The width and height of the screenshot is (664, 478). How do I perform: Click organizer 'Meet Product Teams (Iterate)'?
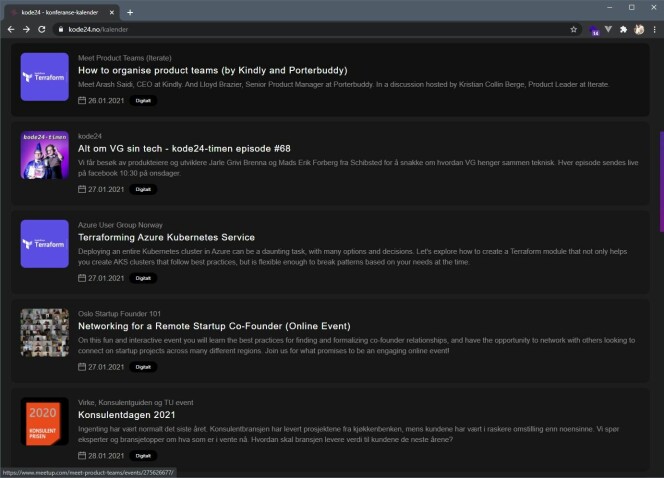124,58
